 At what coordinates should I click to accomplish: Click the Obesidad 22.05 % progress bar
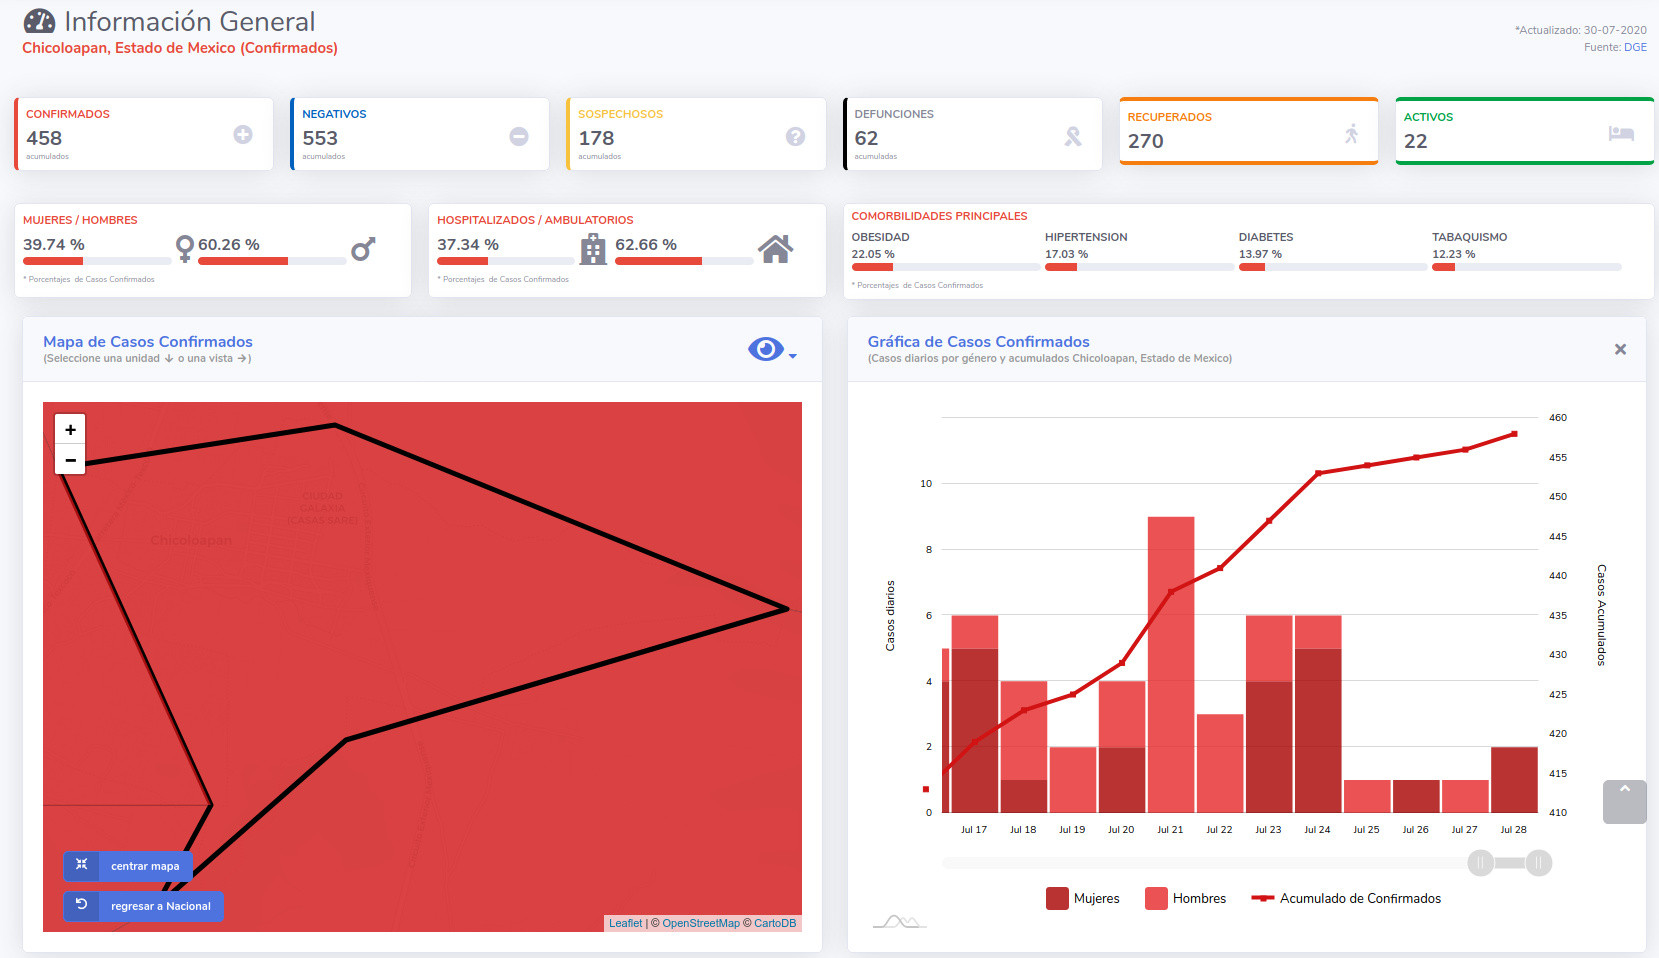coord(946,267)
